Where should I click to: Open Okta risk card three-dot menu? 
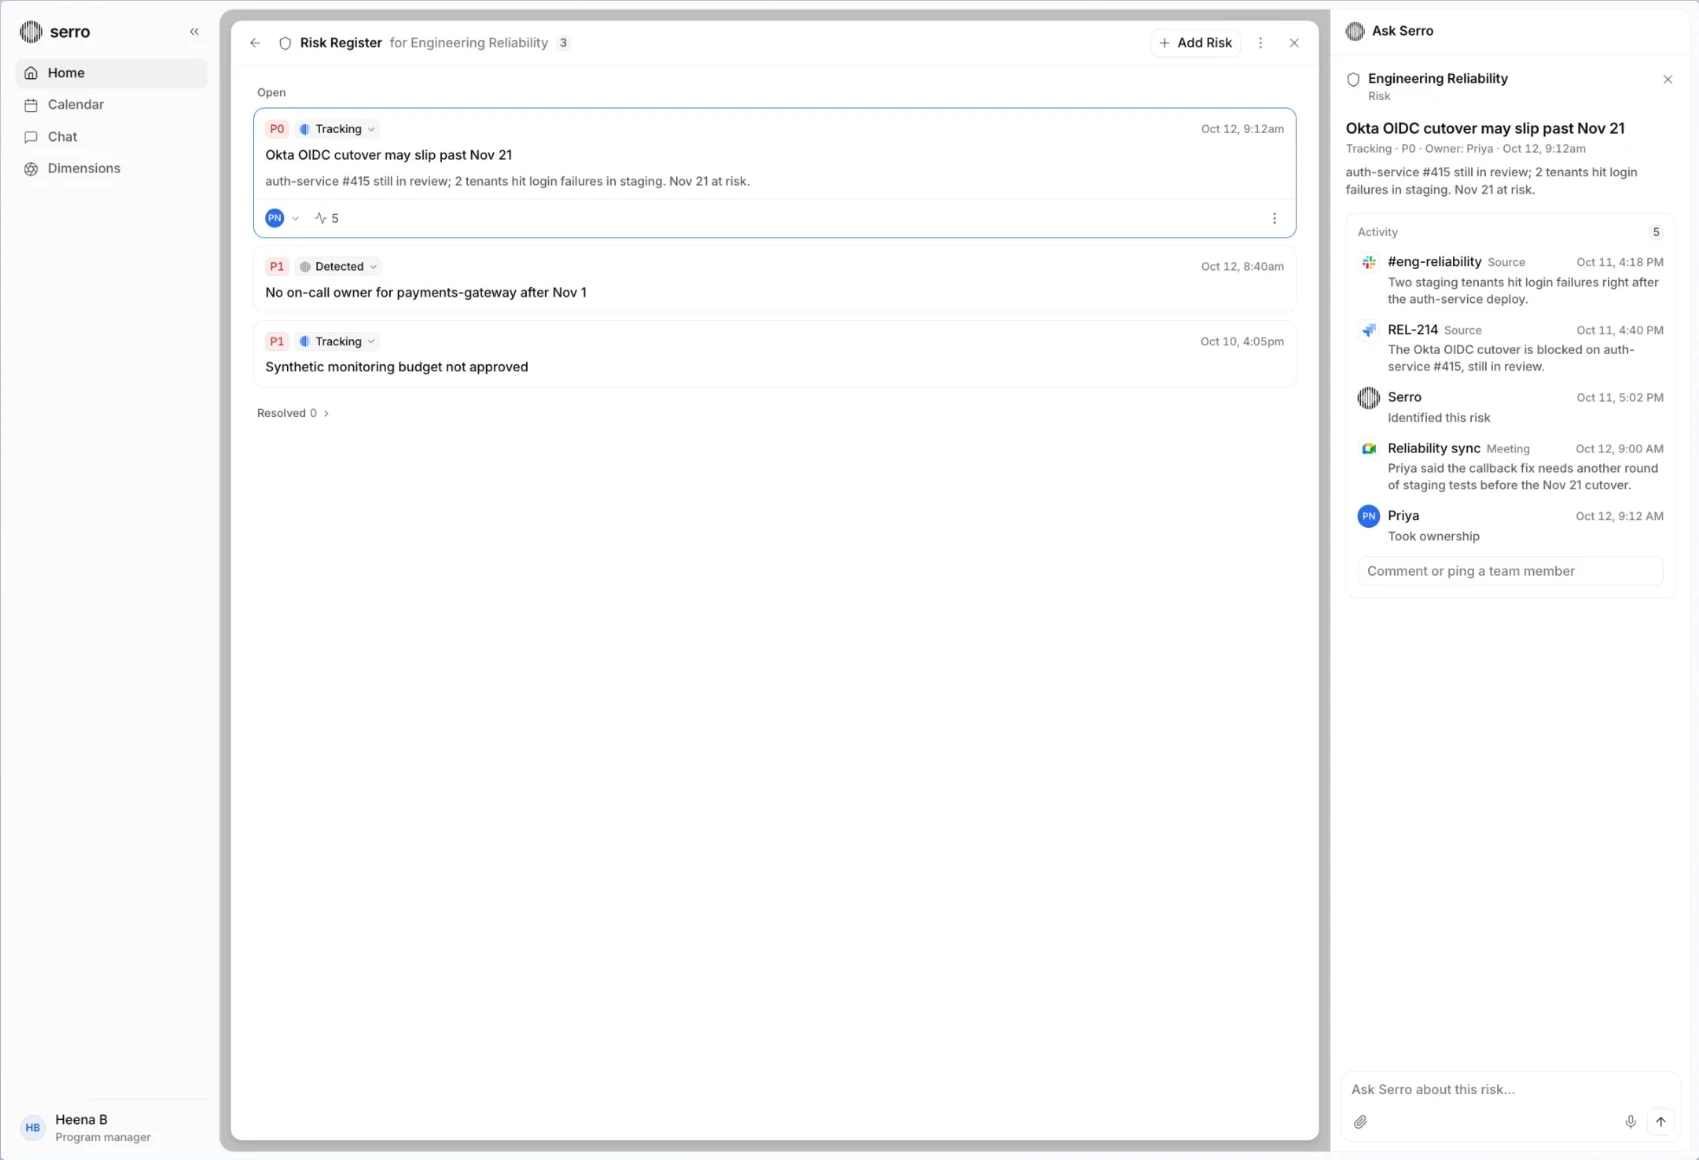1274,218
